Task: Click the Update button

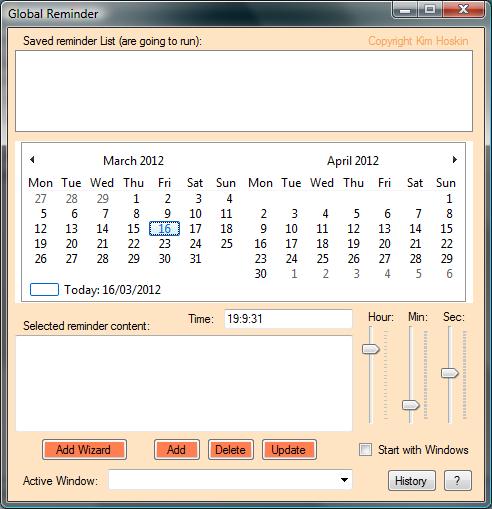Action: point(289,450)
